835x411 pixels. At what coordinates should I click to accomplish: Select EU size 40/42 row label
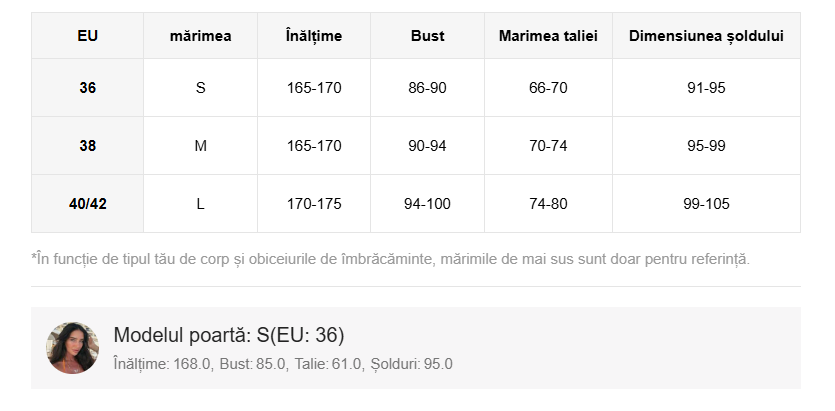click(x=87, y=204)
